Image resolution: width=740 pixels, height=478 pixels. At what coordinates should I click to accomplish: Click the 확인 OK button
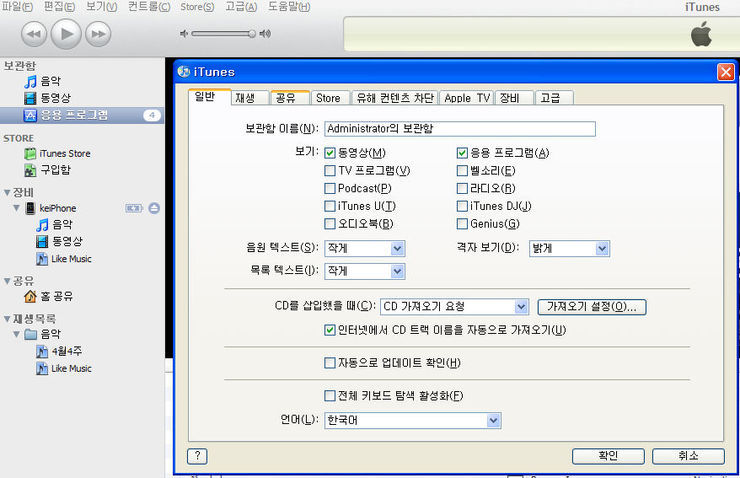click(x=608, y=456)
